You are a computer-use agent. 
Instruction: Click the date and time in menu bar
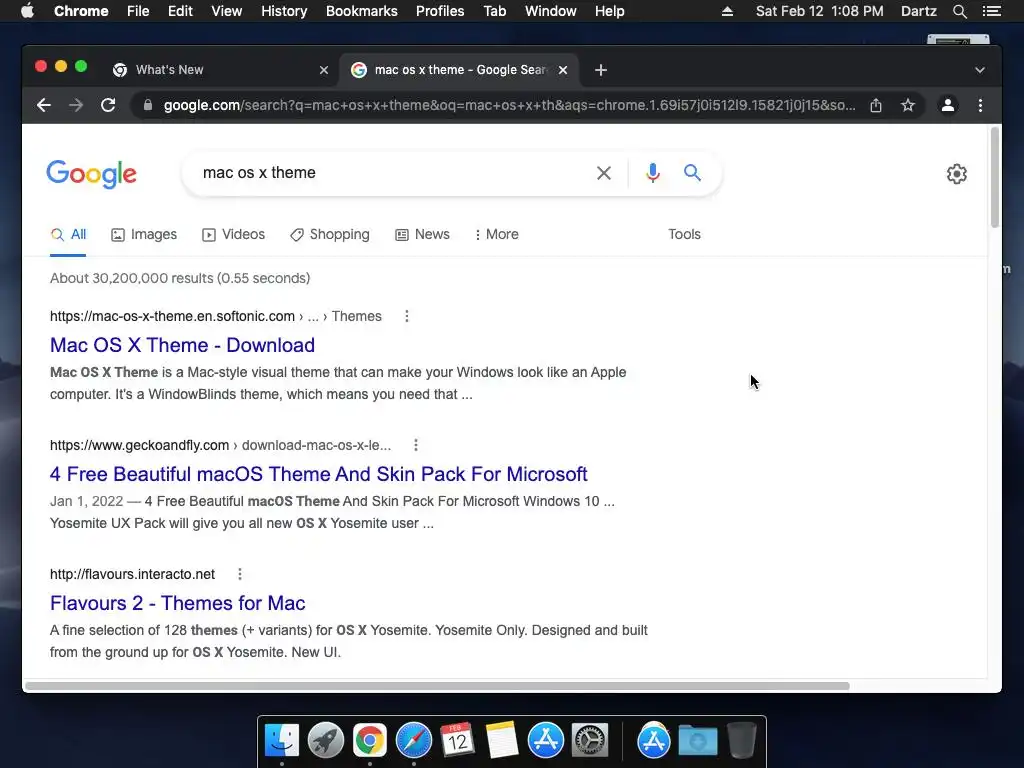click(x=819, y=11)
